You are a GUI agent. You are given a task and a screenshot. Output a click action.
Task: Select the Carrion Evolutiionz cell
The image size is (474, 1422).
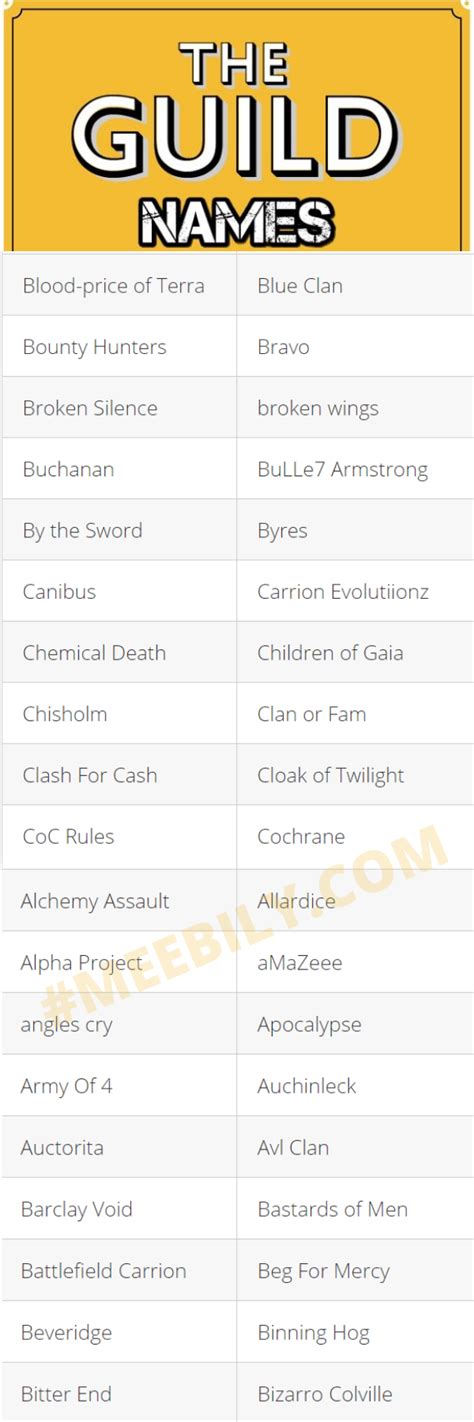[355, 590]
